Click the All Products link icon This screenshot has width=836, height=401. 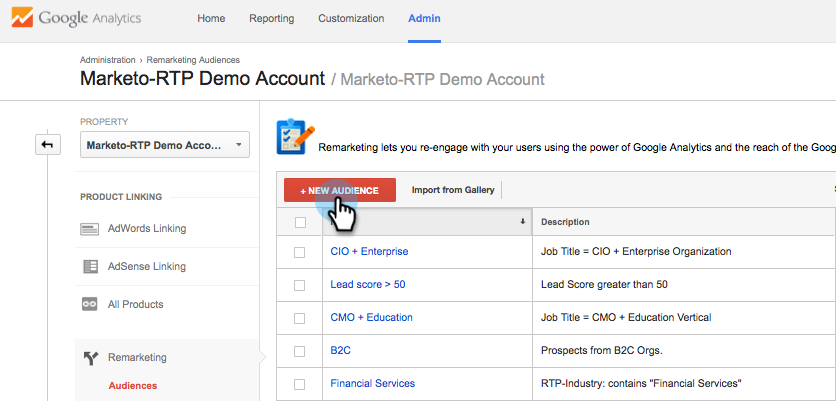pyautogui.click(x=90, y=304)
